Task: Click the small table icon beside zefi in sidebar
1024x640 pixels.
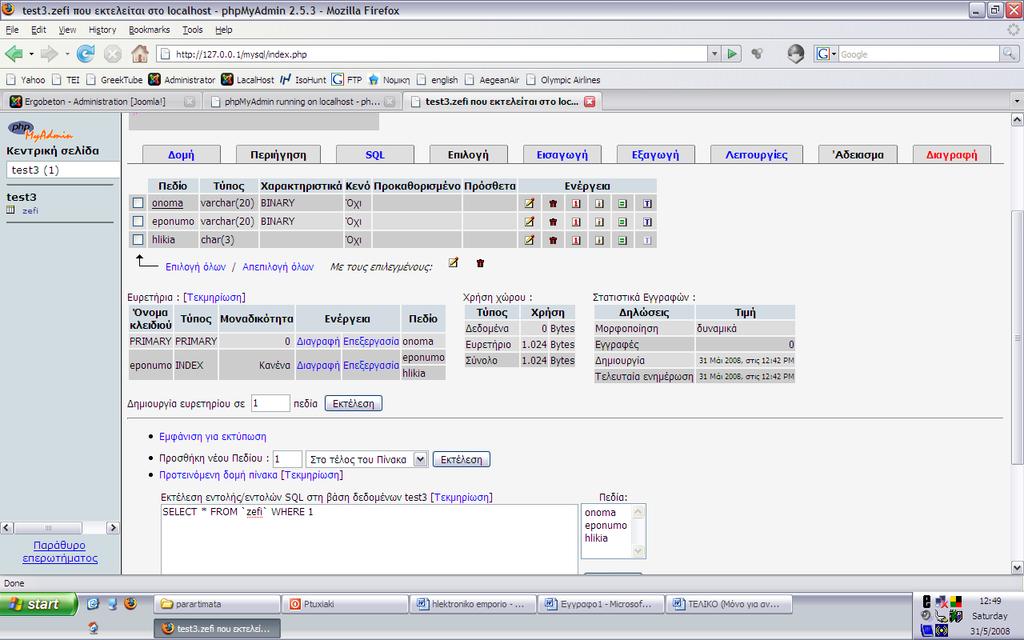Action: point(10,210)
